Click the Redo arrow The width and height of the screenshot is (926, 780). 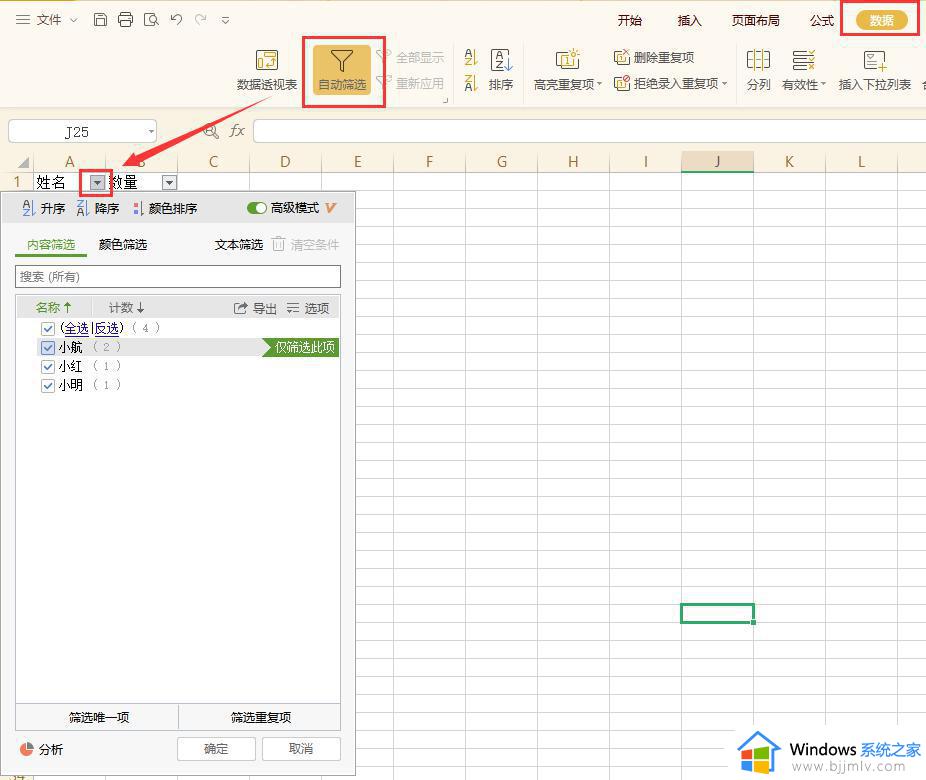coord(201,19)
